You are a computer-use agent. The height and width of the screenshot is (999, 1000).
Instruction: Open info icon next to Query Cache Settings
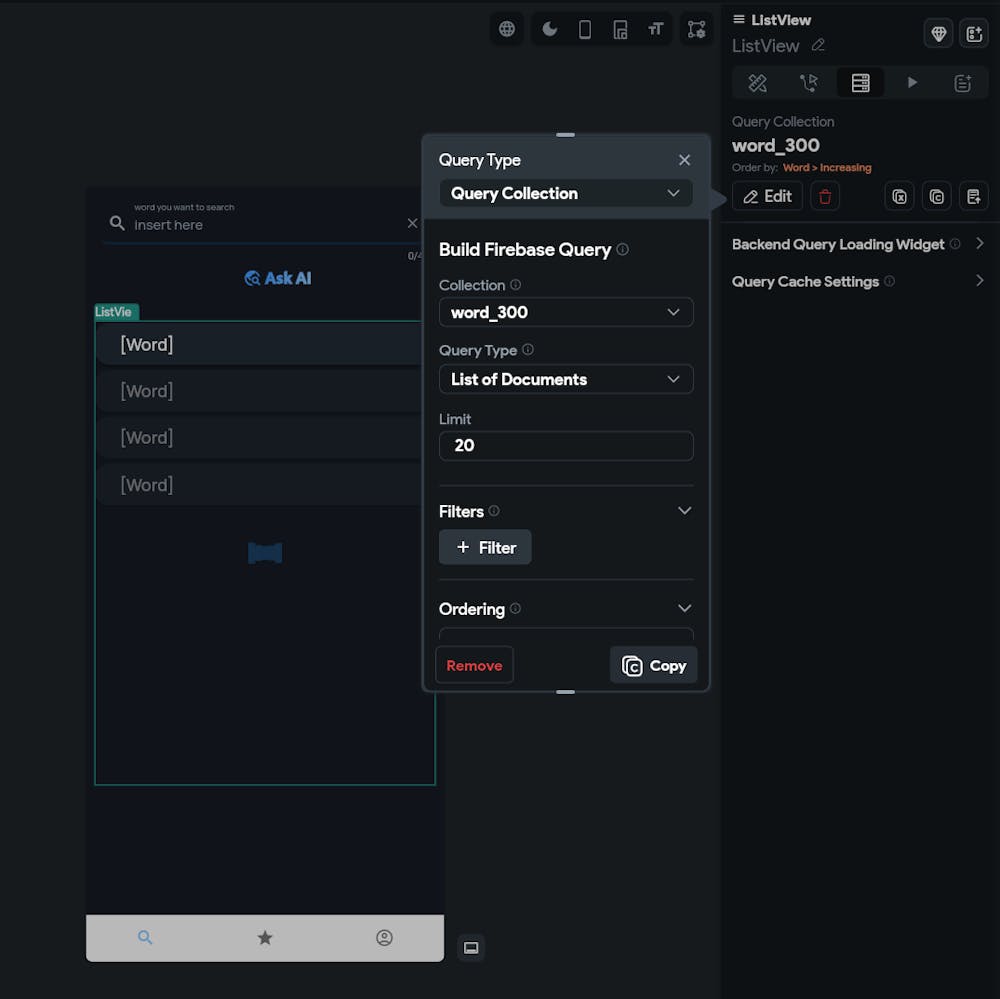(889, 281)
